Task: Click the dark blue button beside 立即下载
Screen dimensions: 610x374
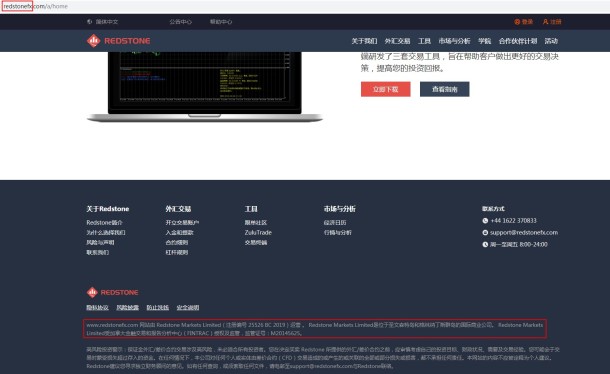Action: [445, 89]
